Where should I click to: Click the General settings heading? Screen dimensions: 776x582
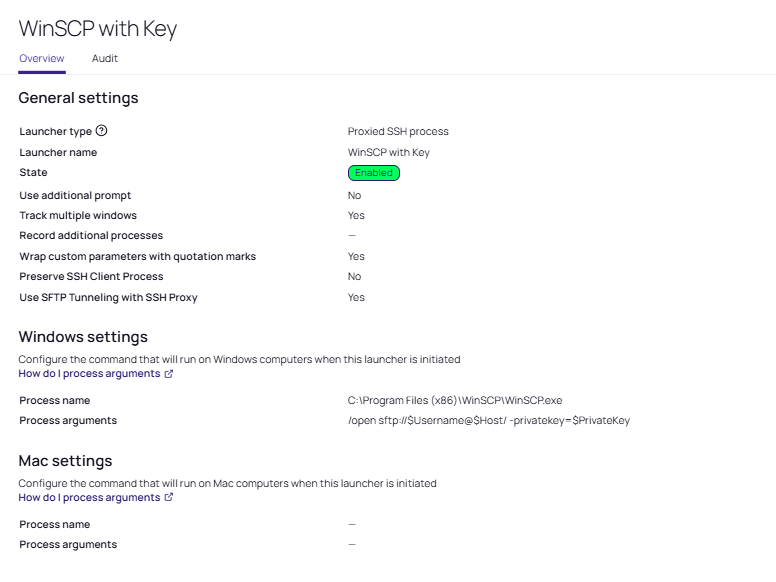point(78,98)
